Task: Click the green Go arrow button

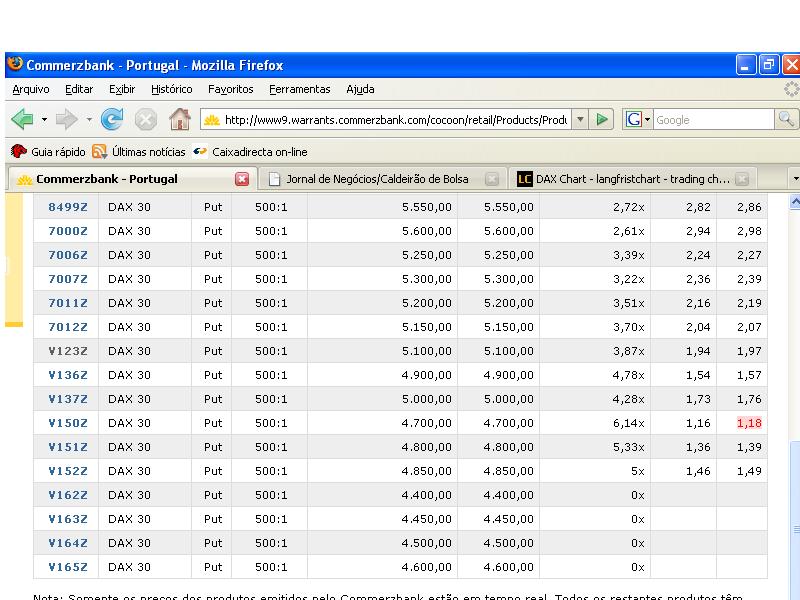Action: coord(602,120)
